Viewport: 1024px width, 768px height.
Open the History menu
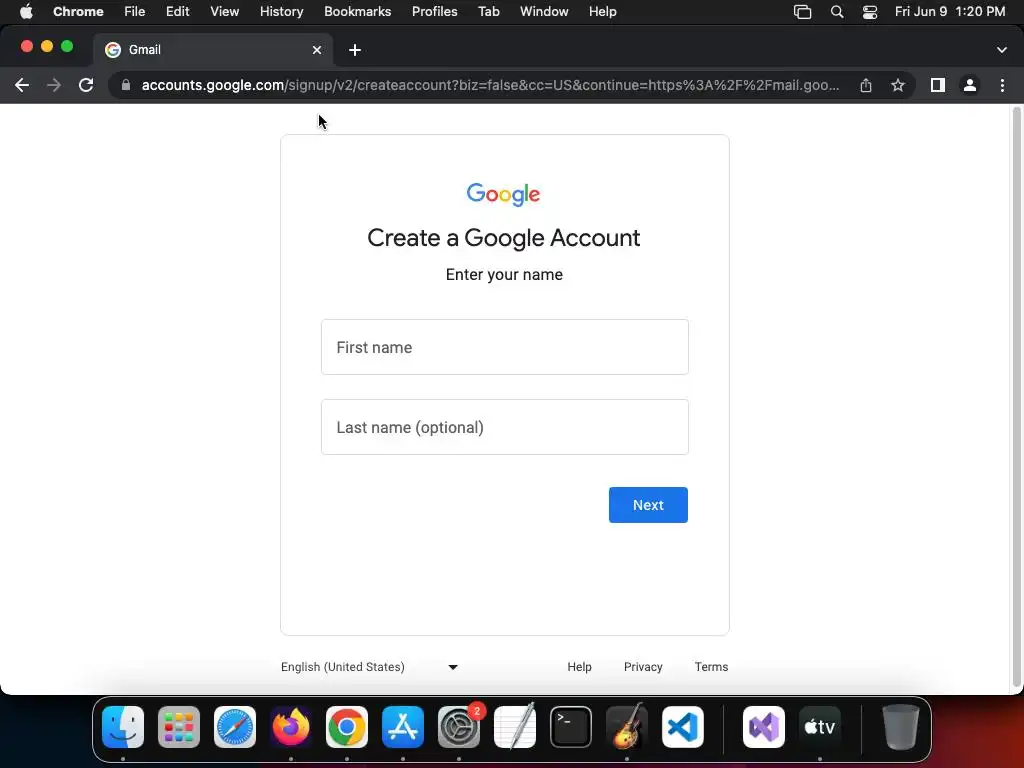coord(281,12)
